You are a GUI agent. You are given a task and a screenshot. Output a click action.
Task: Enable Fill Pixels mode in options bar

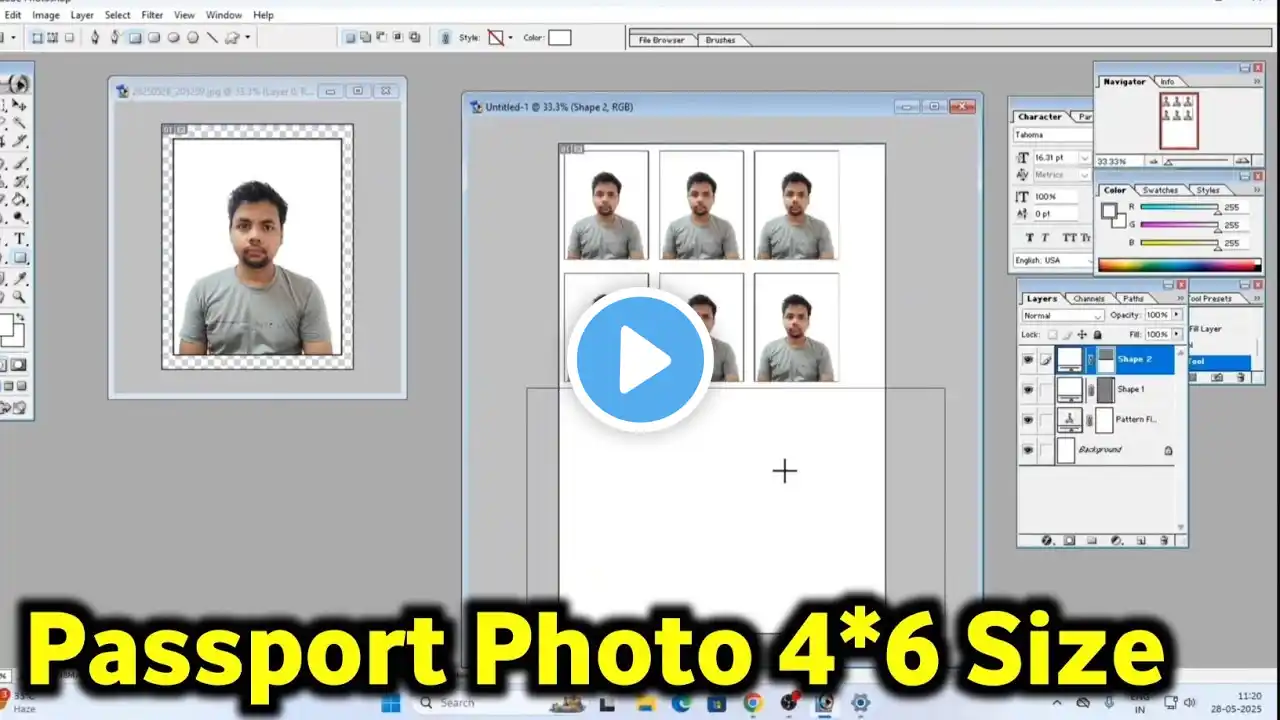(x=69, y=38)
